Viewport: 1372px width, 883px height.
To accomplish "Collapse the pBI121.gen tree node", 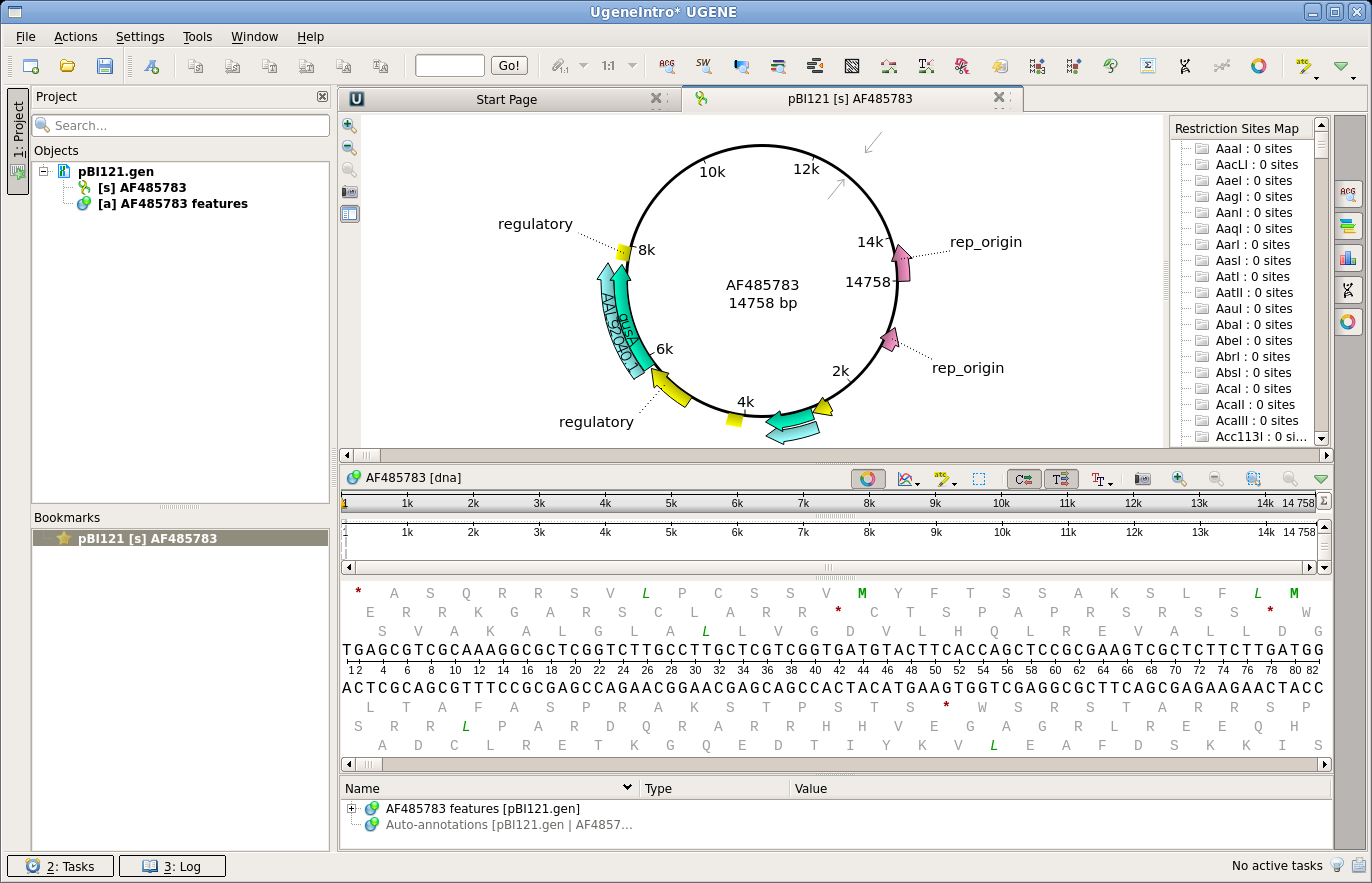I will (44, 172).
